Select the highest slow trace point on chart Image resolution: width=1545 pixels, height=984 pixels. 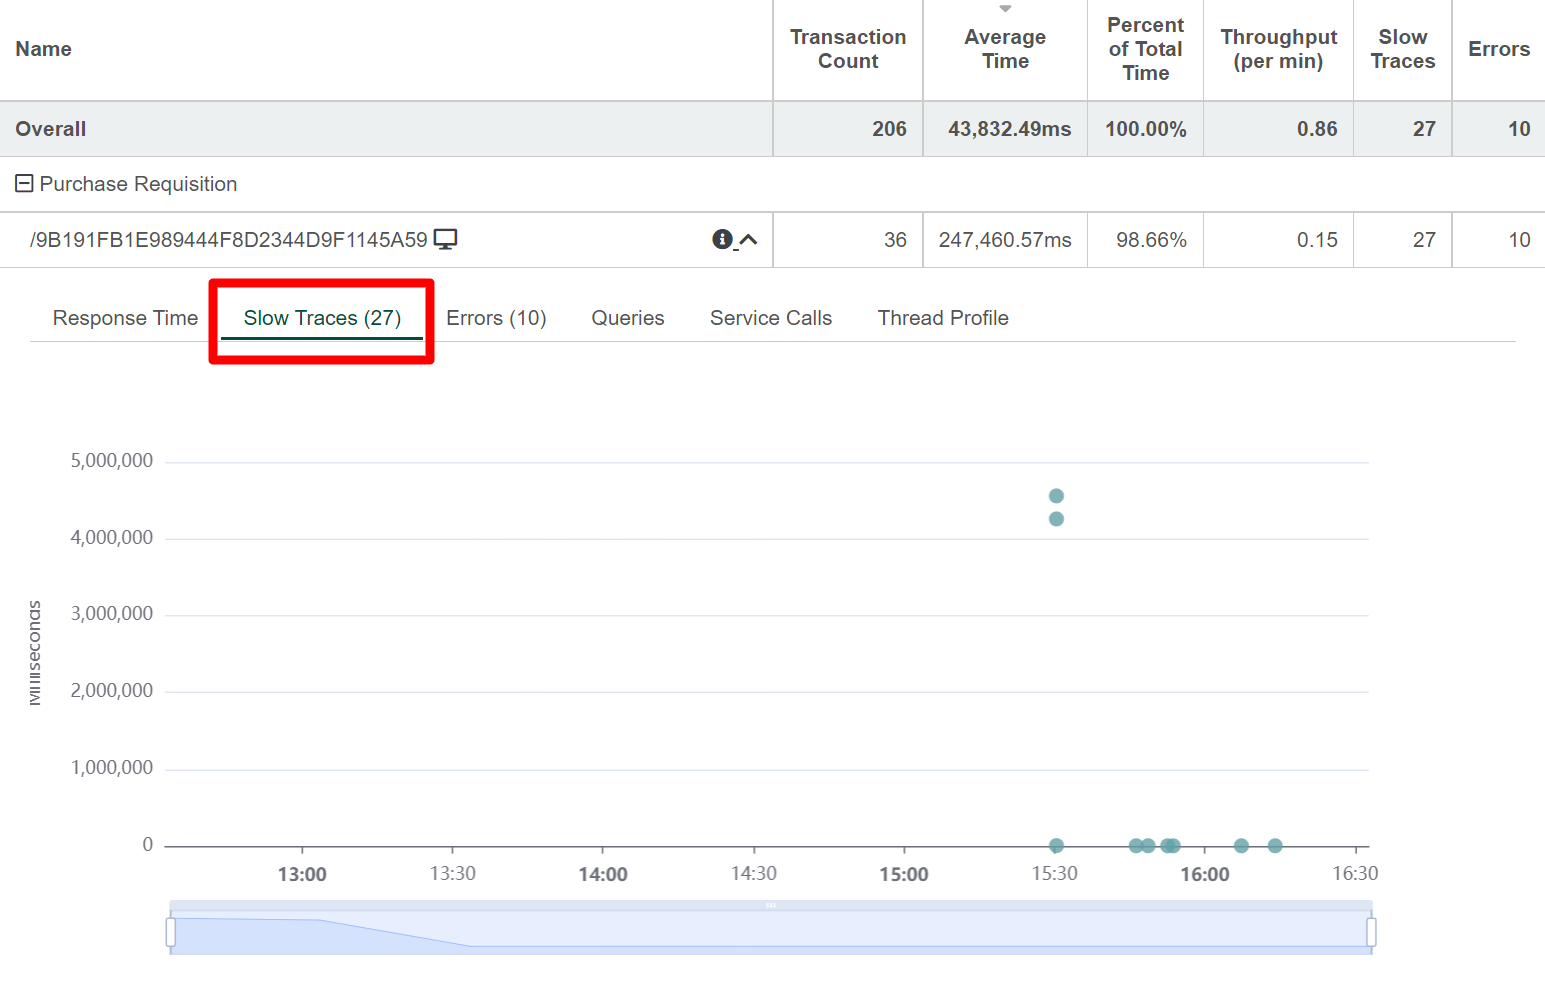pos(1056,496)
